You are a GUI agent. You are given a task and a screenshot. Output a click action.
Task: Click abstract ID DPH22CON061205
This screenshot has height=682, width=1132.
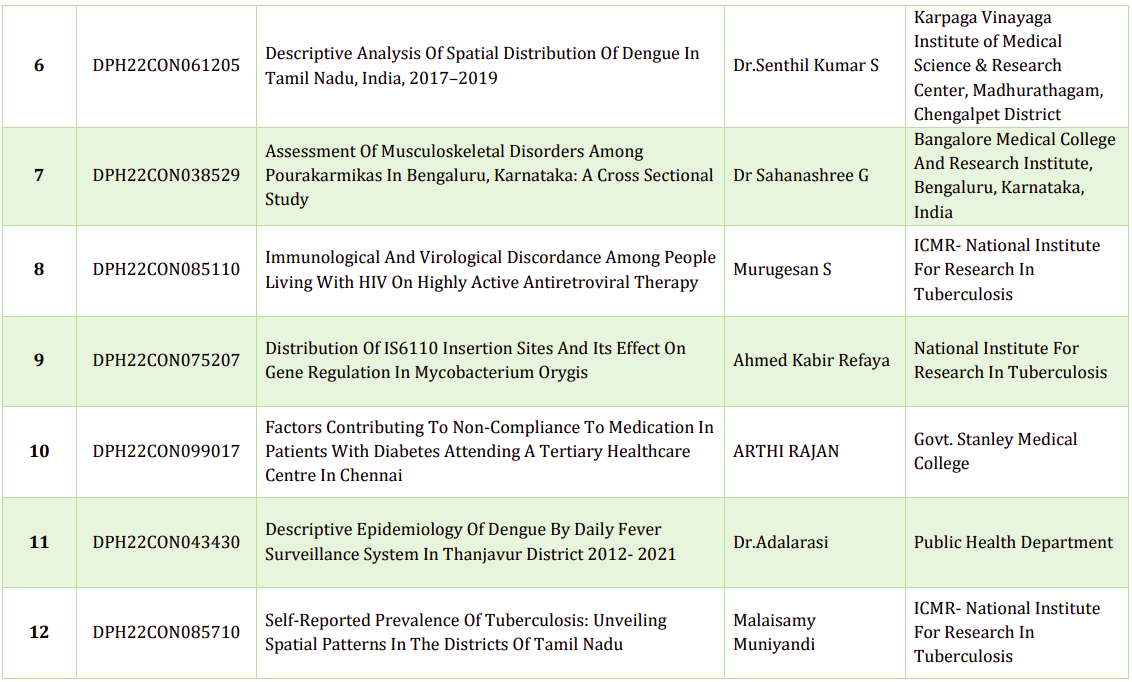click(166, 66)
